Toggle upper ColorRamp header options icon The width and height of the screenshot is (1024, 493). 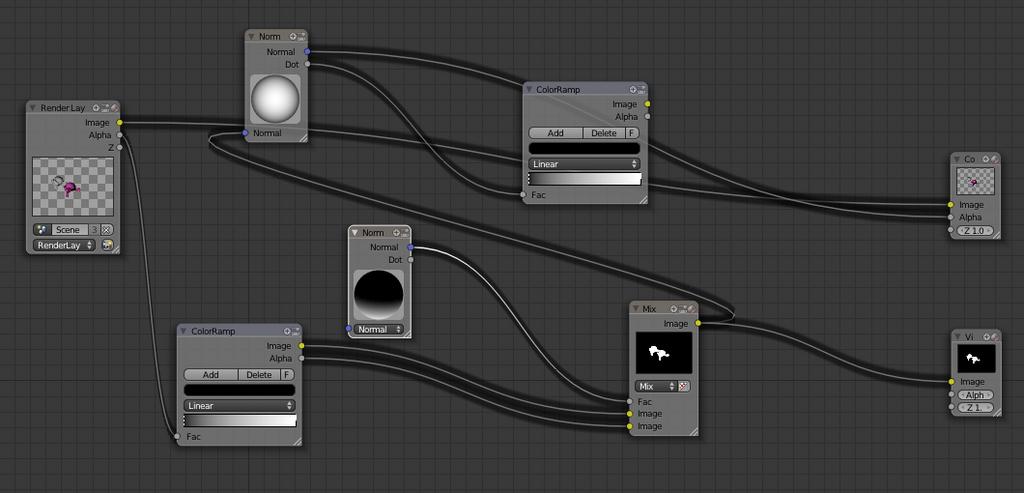click(642, 89)
